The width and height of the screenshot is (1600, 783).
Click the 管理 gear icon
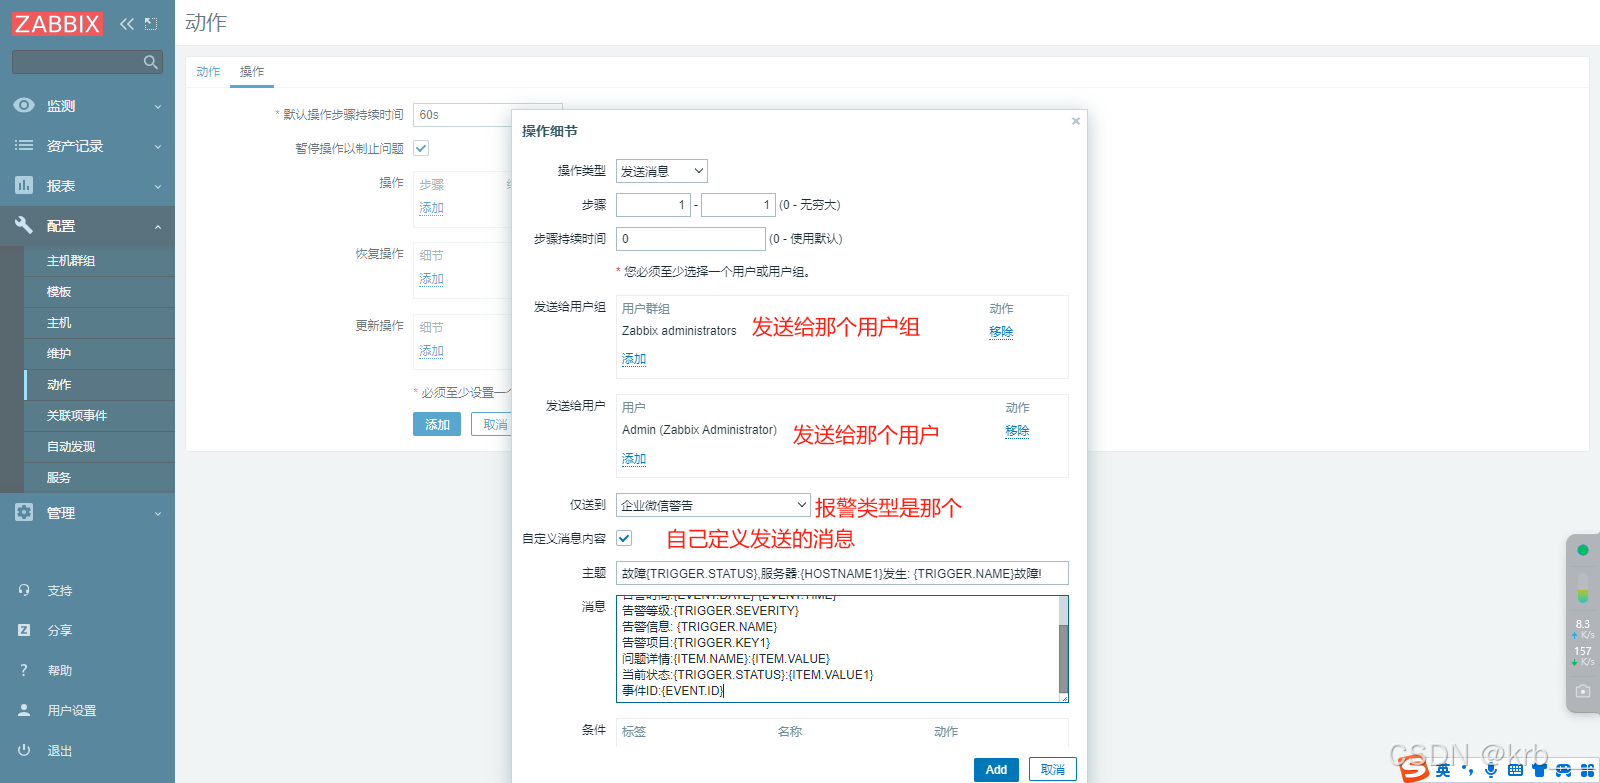pyautogui.click(x=24, y=512)
